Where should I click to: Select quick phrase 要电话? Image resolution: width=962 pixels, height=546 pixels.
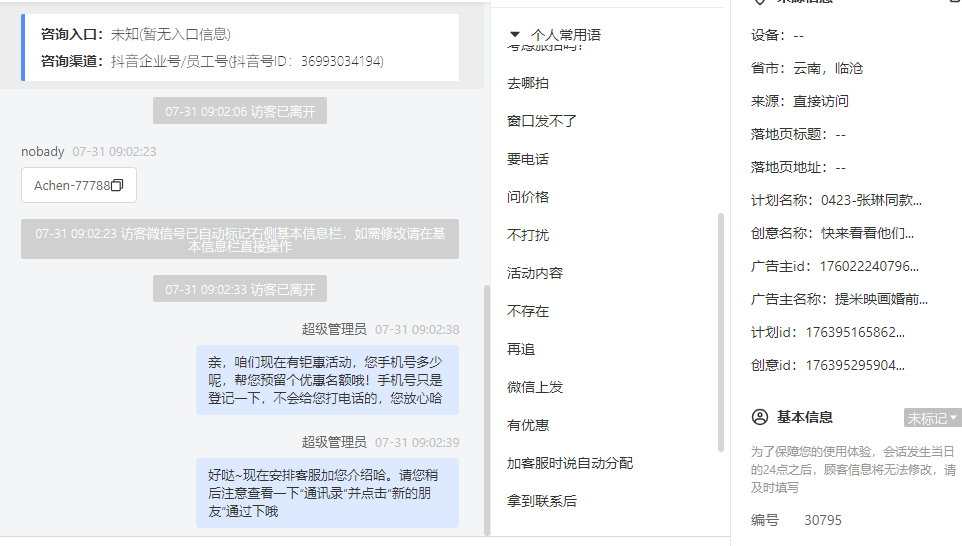528,160
